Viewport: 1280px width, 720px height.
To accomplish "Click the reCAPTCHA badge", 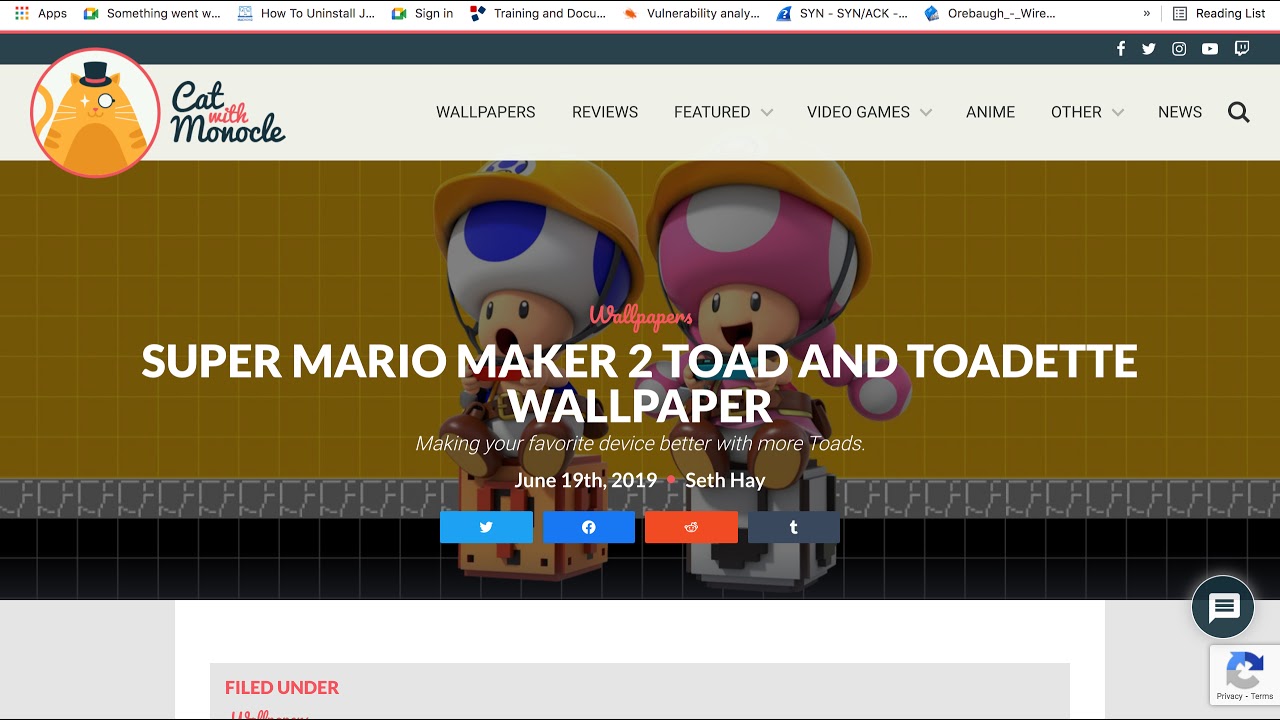I will tap(1245, 675).
